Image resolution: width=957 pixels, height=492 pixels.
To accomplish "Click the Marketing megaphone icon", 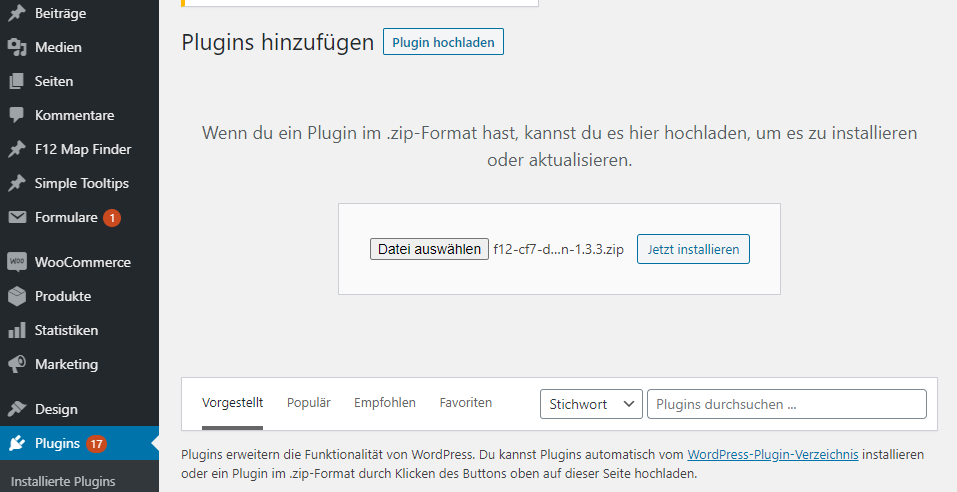I will pos(17,364).
